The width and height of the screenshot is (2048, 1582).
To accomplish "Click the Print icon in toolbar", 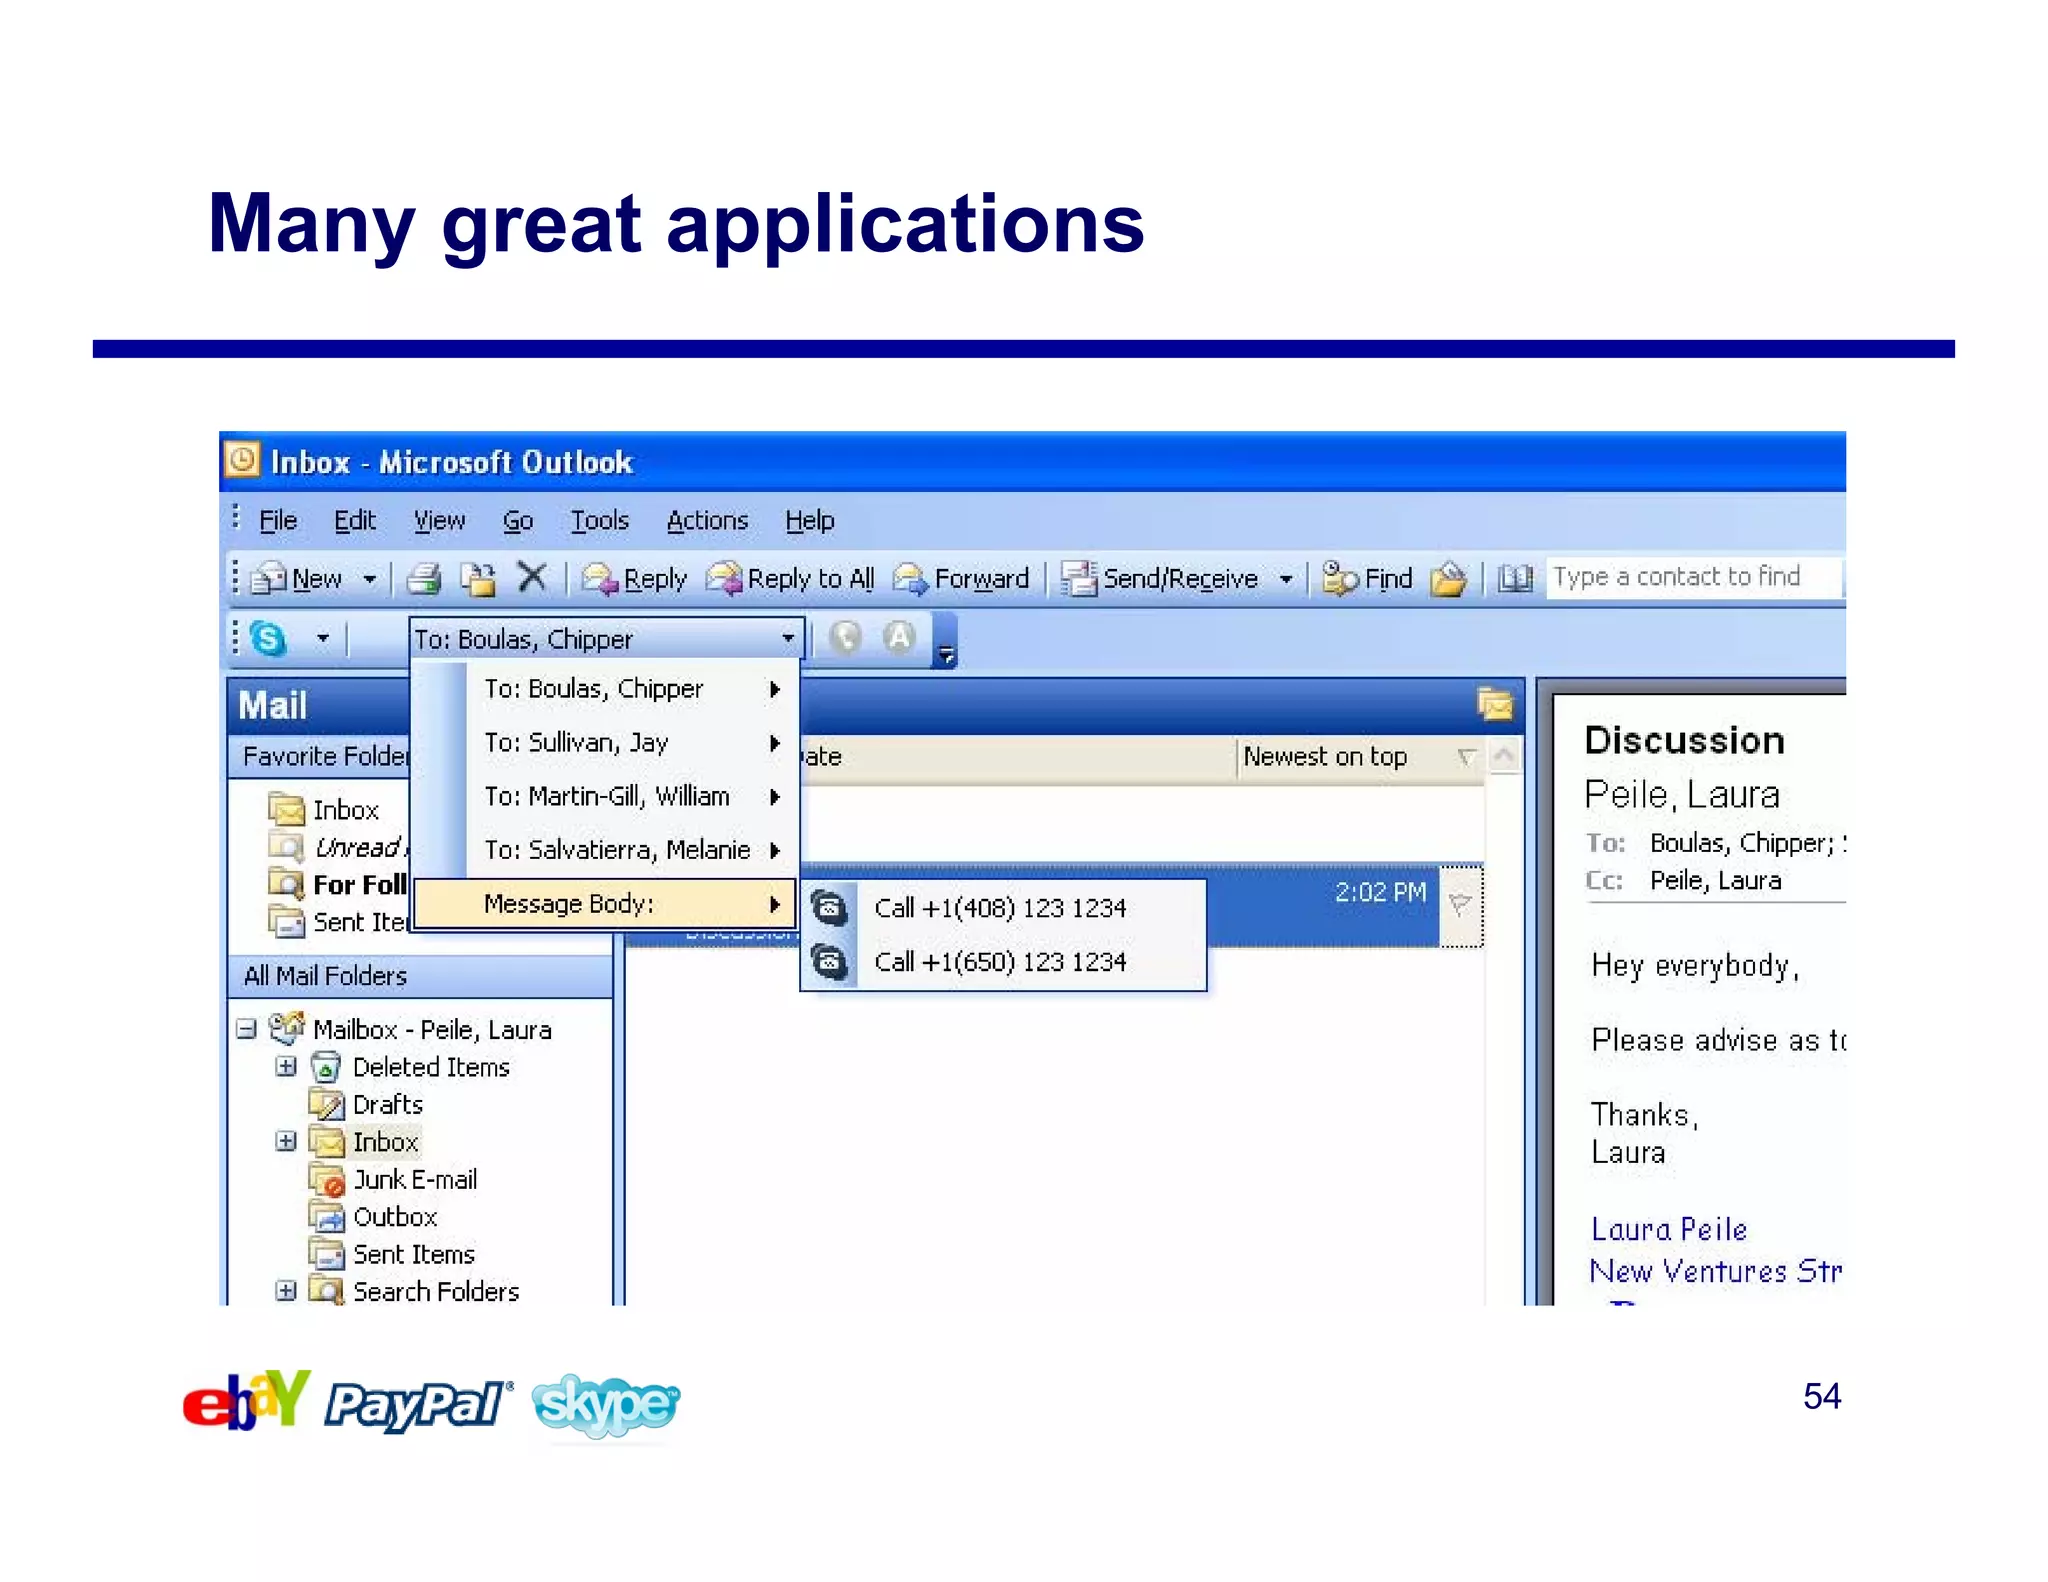I will pyautogui.click(x=424, y=578).
